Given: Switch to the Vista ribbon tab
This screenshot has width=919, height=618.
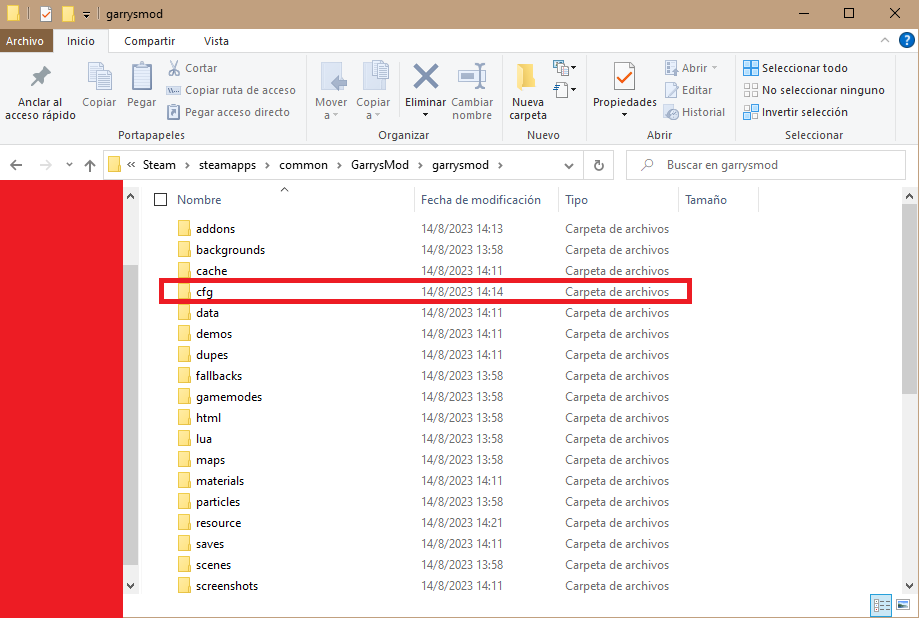Looking at the screenshot, I should 216,41.
